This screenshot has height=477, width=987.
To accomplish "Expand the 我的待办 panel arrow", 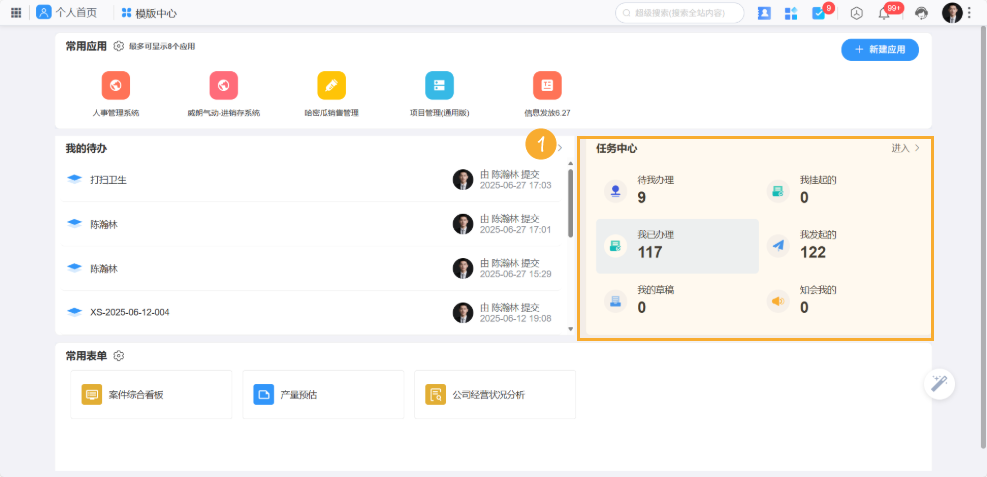I will (x=560, y=148).
